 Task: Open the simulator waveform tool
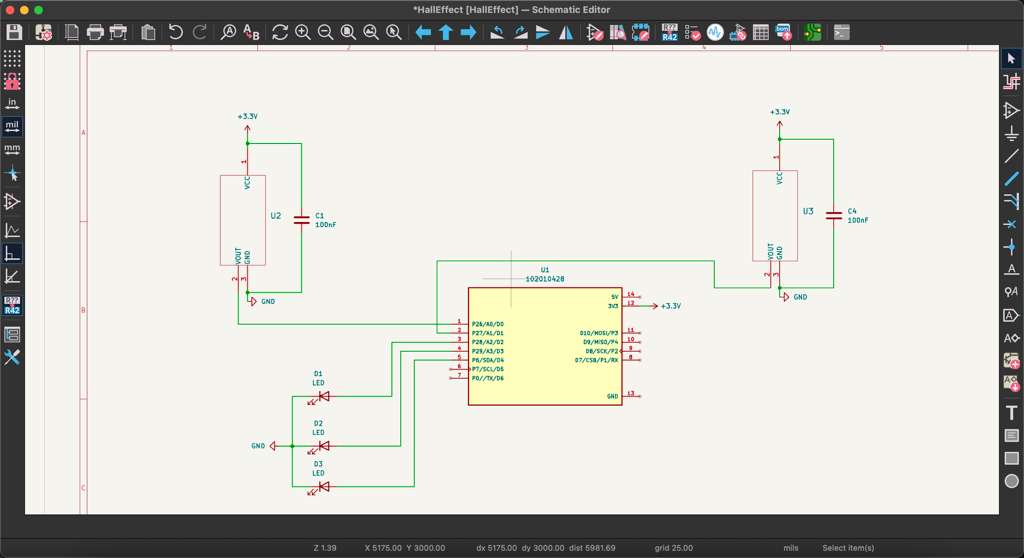click(x=715, y=33)
